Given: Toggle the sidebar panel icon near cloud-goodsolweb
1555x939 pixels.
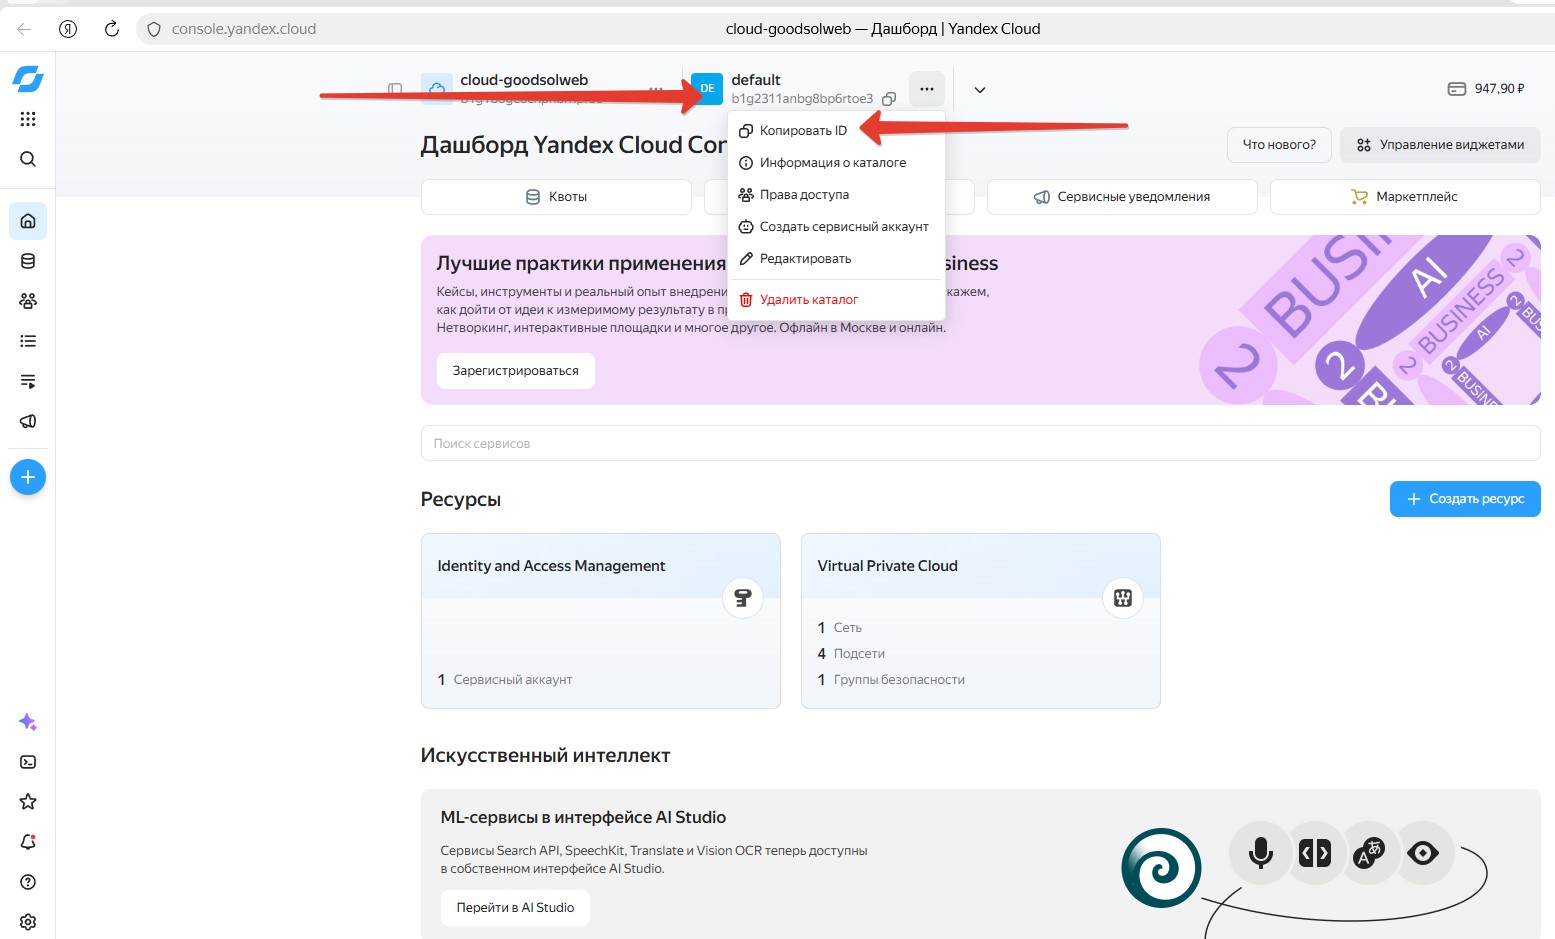Looking at the screenshot, I should (395, 89).
